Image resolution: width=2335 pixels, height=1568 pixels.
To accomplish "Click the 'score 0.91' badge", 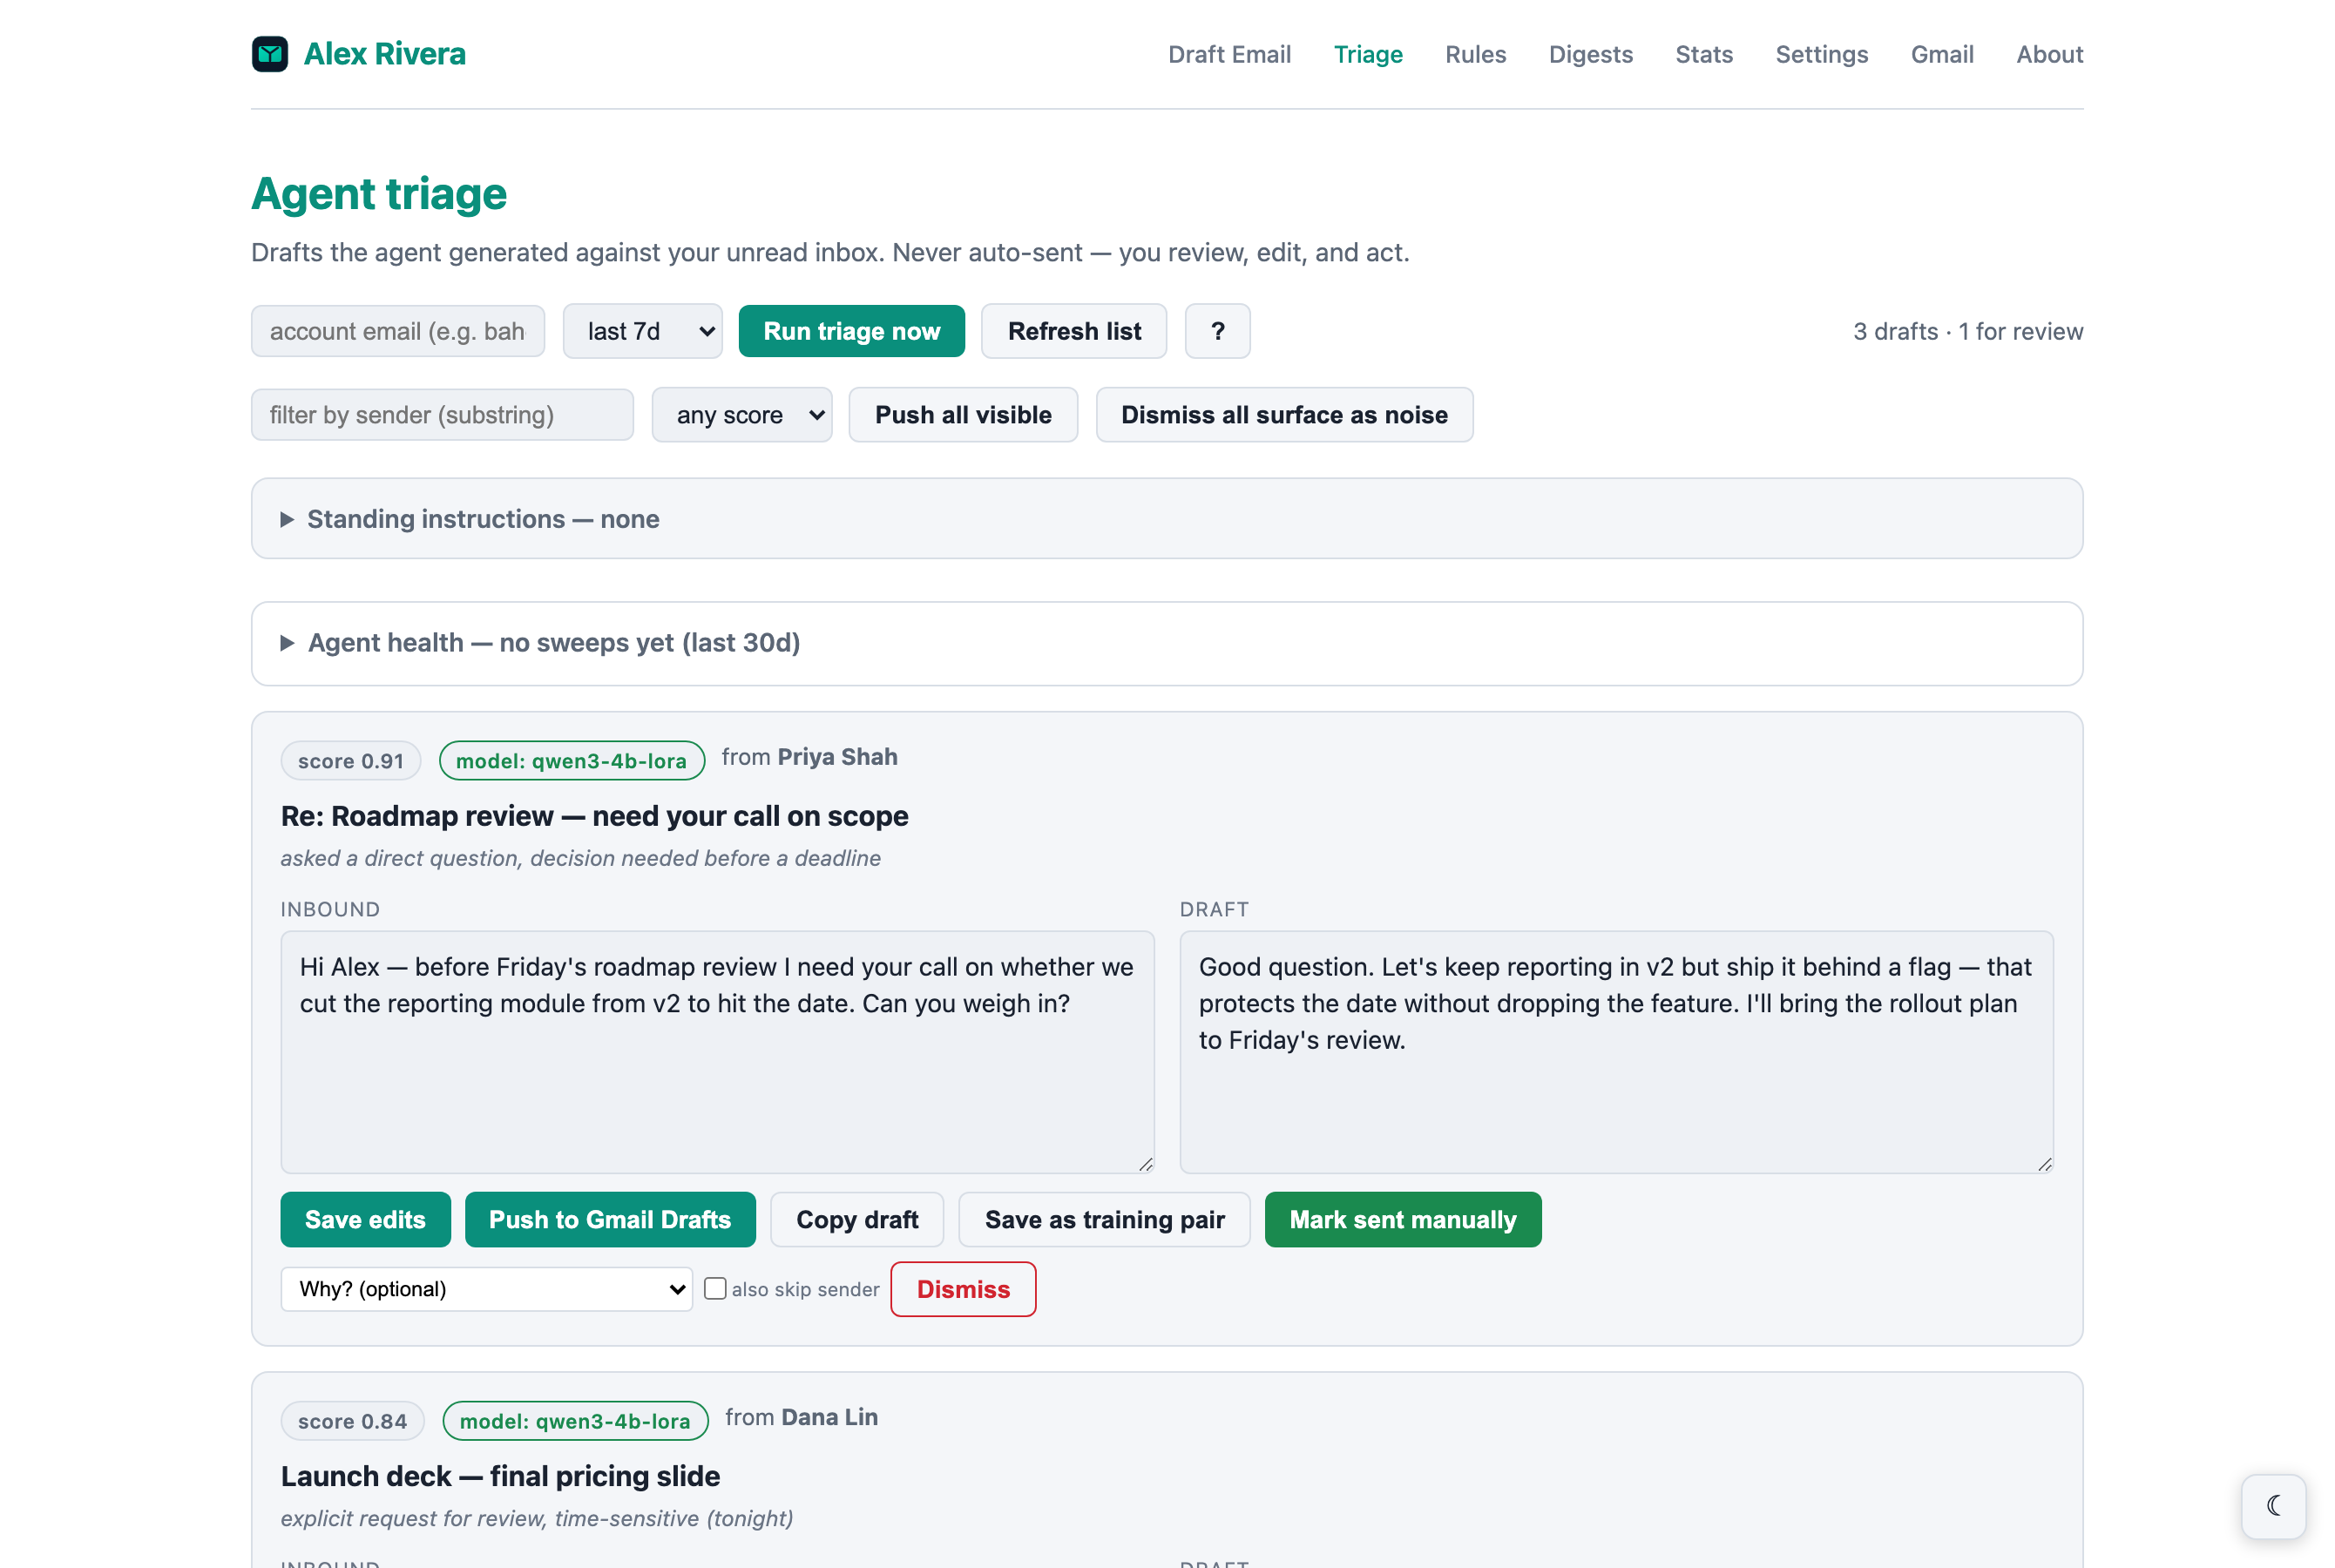I will tap(351, 760).
